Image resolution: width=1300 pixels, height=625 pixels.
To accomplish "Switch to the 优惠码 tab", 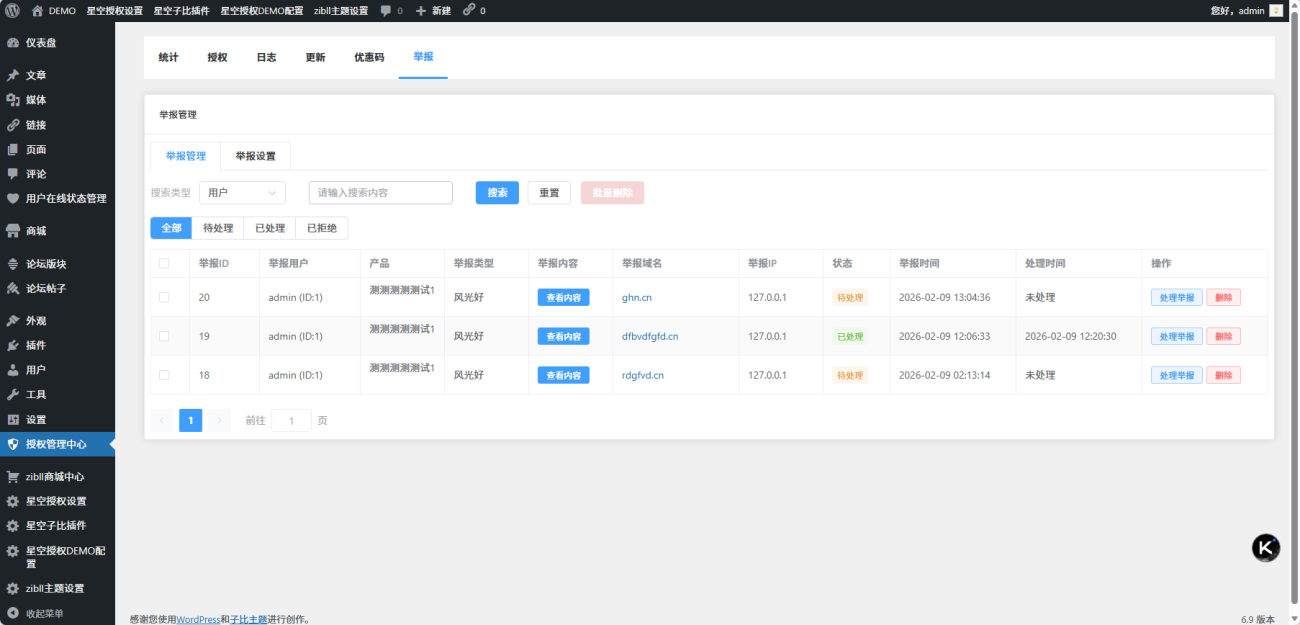I will [369, 58].
